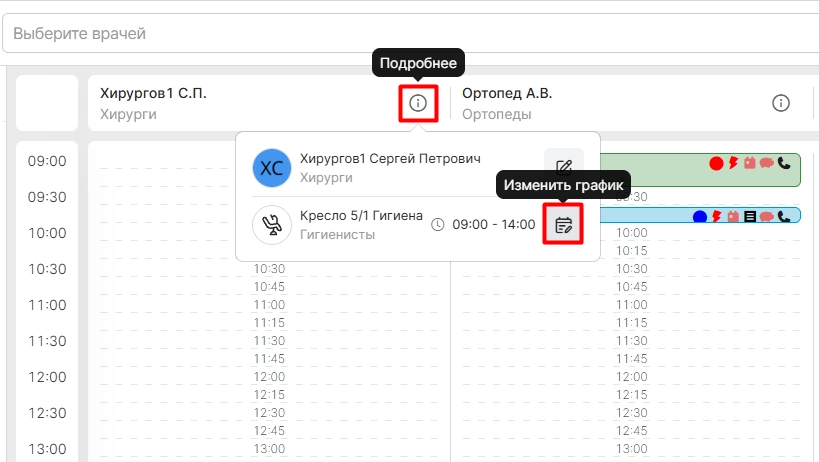Click the phone icon on the green appointment

coord(783,163)
